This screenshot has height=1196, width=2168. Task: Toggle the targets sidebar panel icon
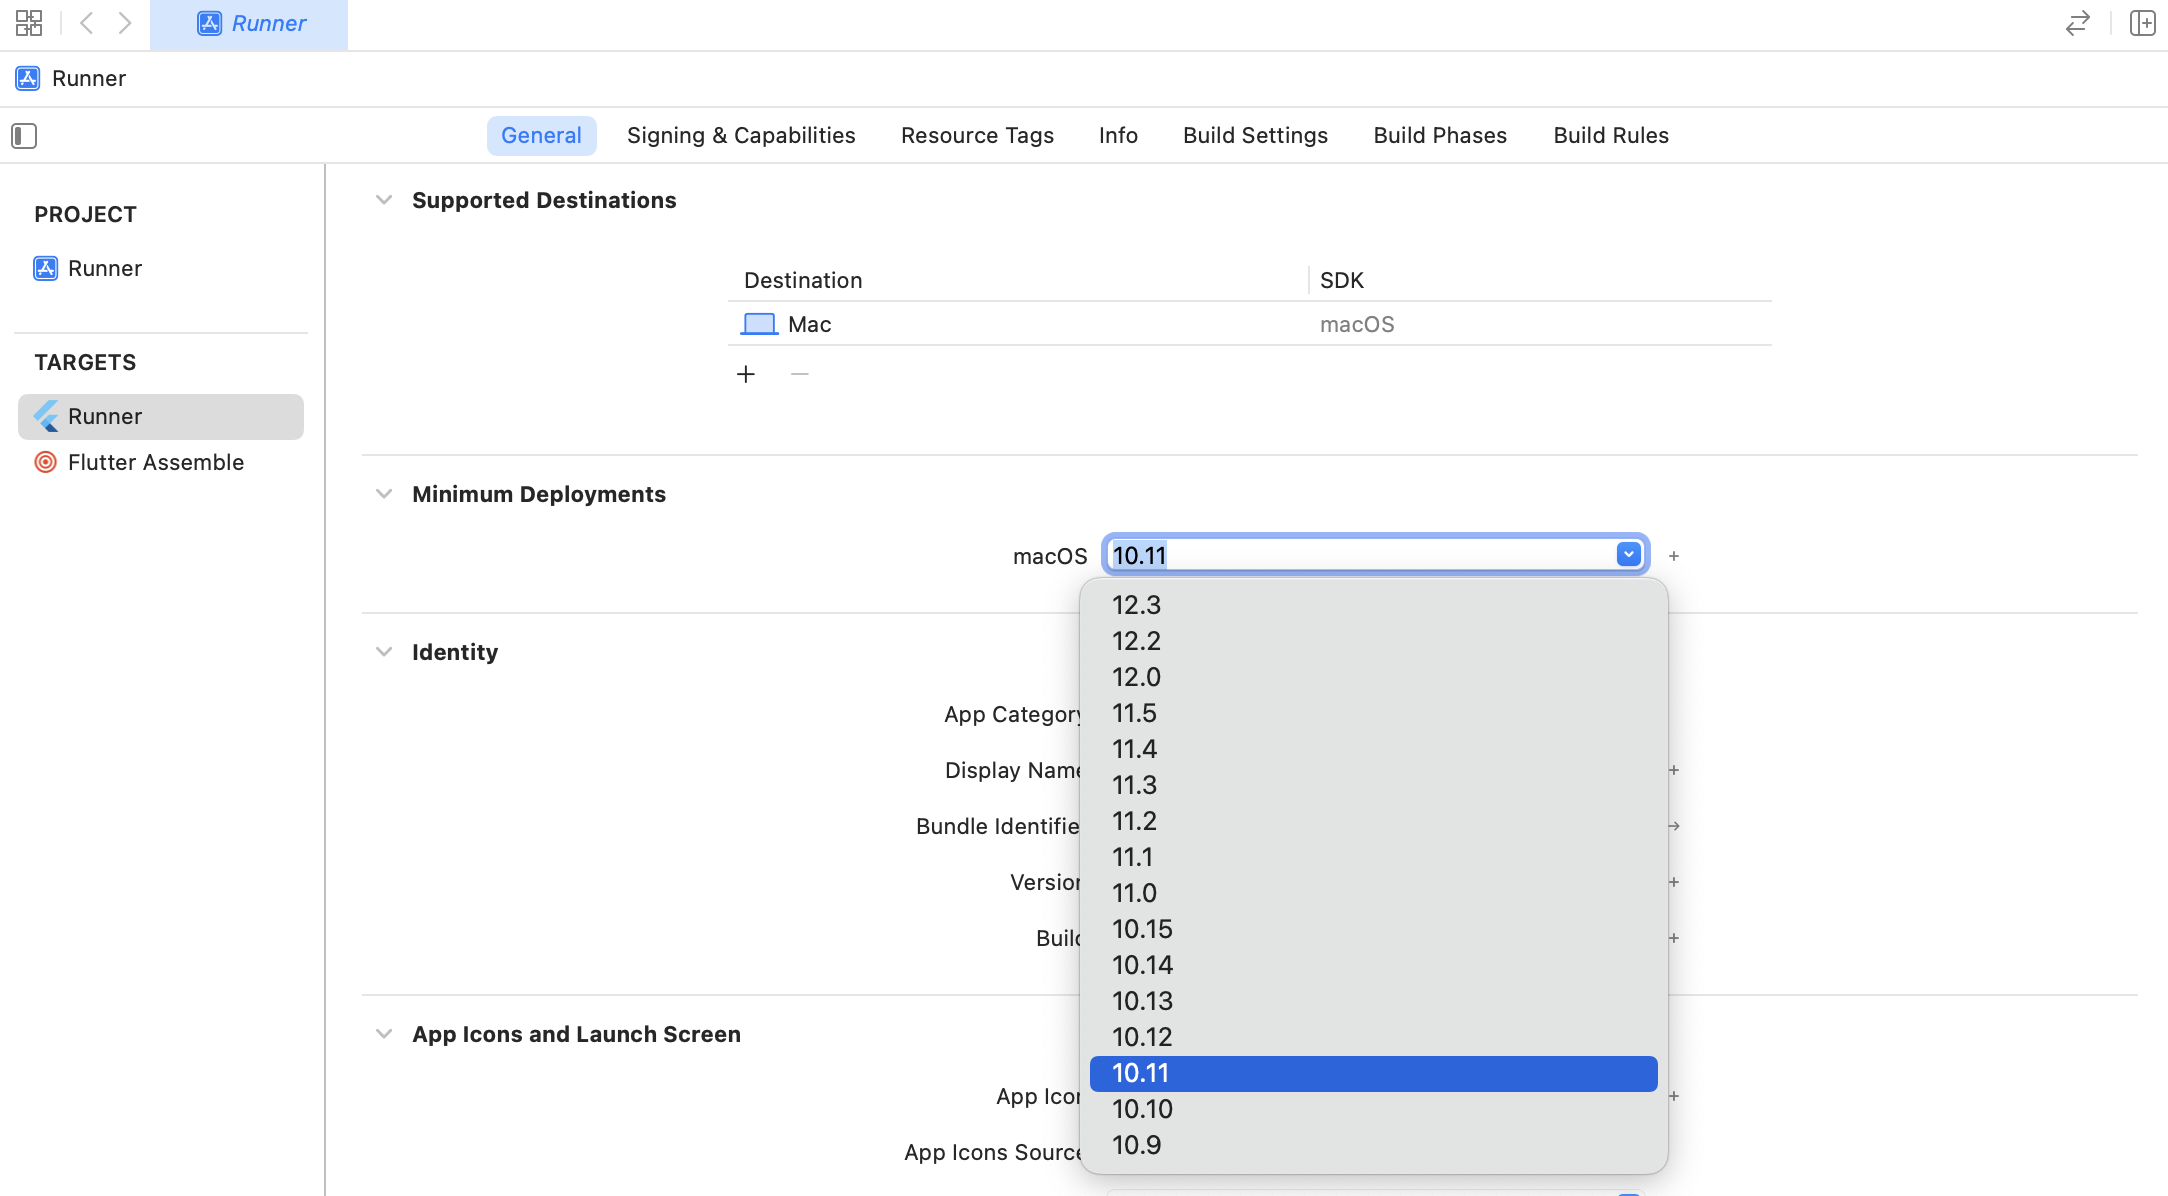click(x=24, y=136)
